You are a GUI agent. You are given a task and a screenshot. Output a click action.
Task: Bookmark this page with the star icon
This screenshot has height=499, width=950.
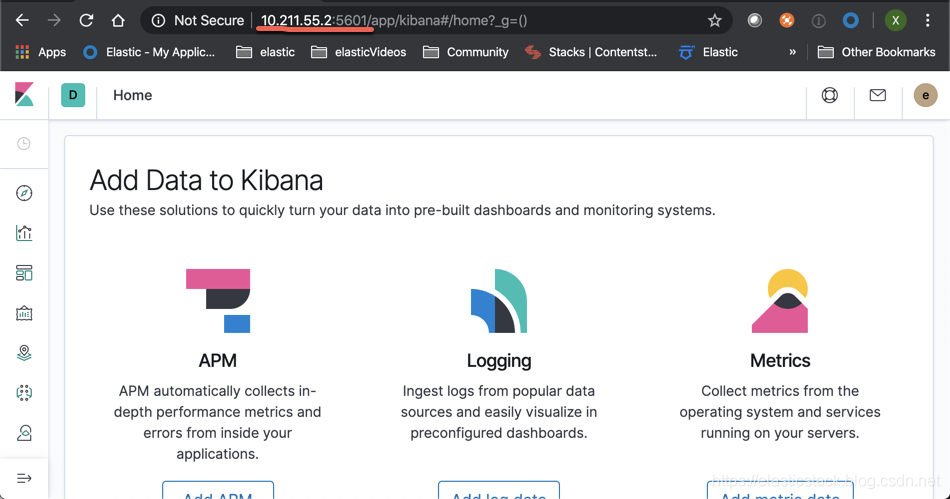715,21
